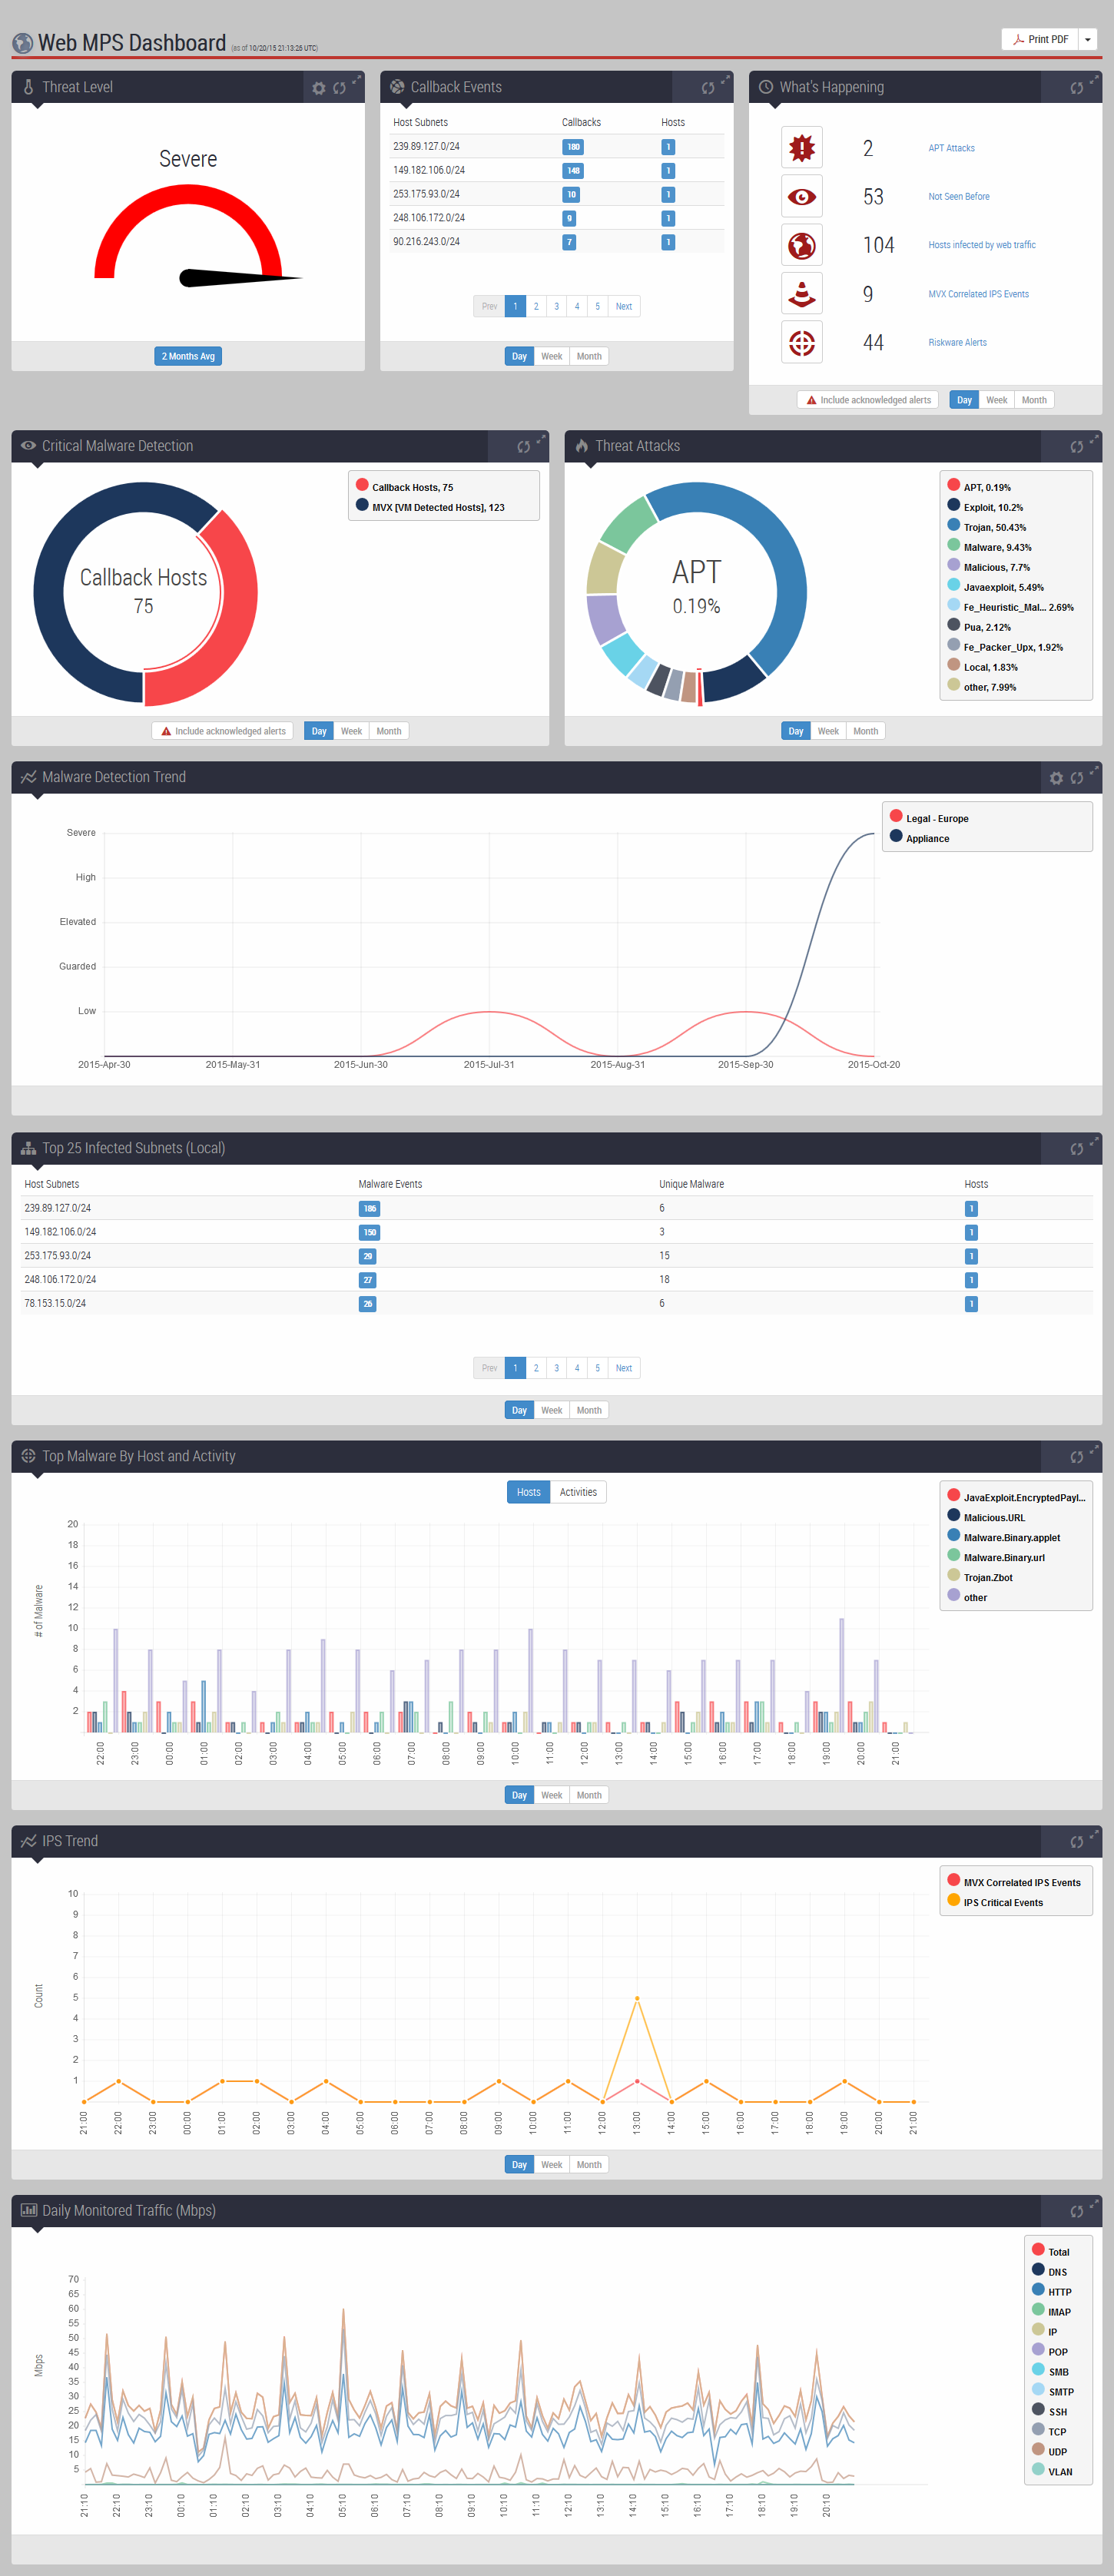Click the Riskware Alerts target icon

[x=801, y=343]
